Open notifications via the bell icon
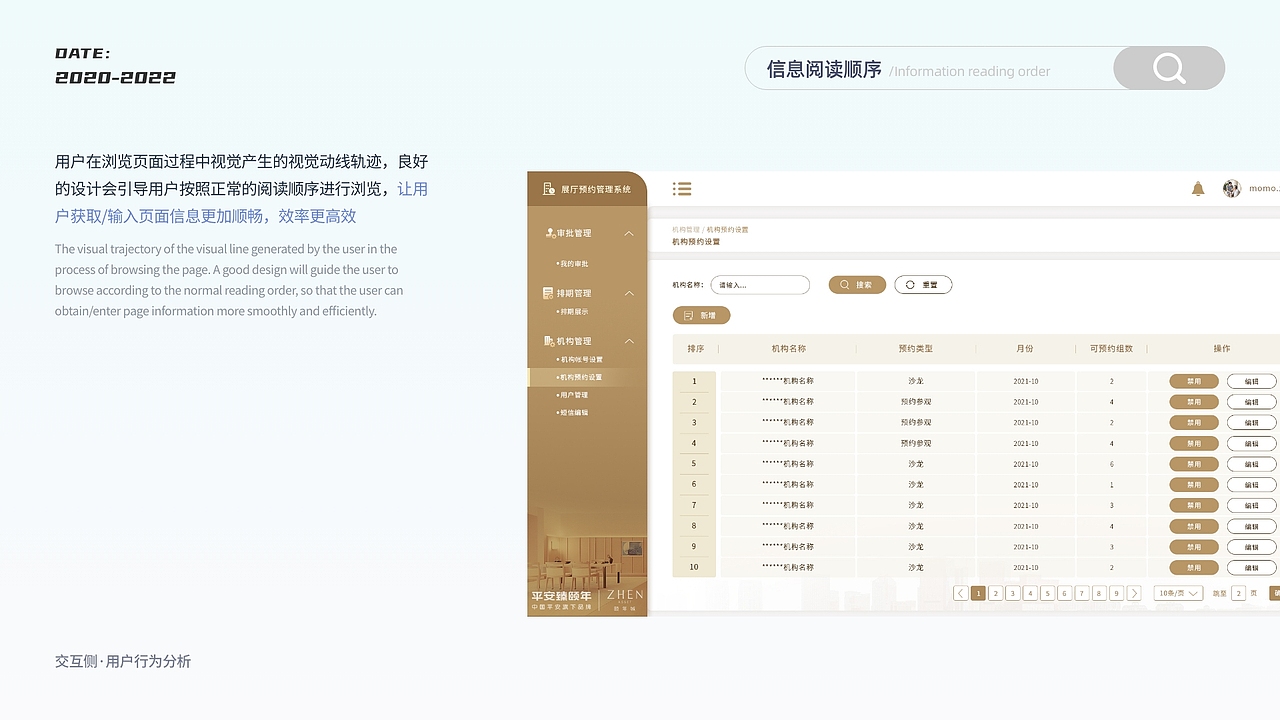This screenshot has height=720, width=1280. pos(1198,189)
